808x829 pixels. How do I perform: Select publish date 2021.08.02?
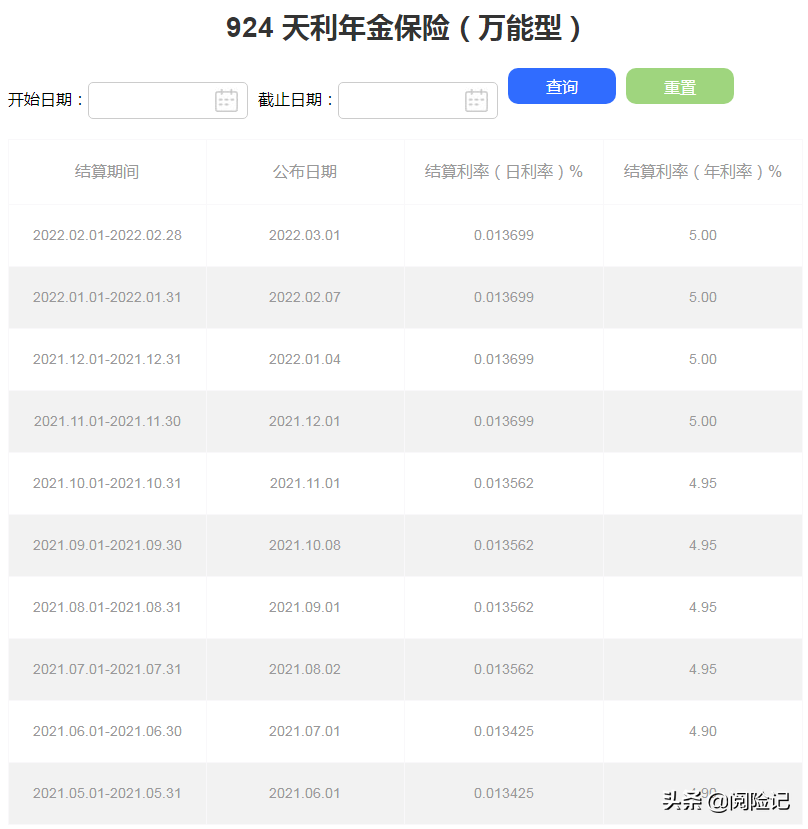click(x=305, y=669)
